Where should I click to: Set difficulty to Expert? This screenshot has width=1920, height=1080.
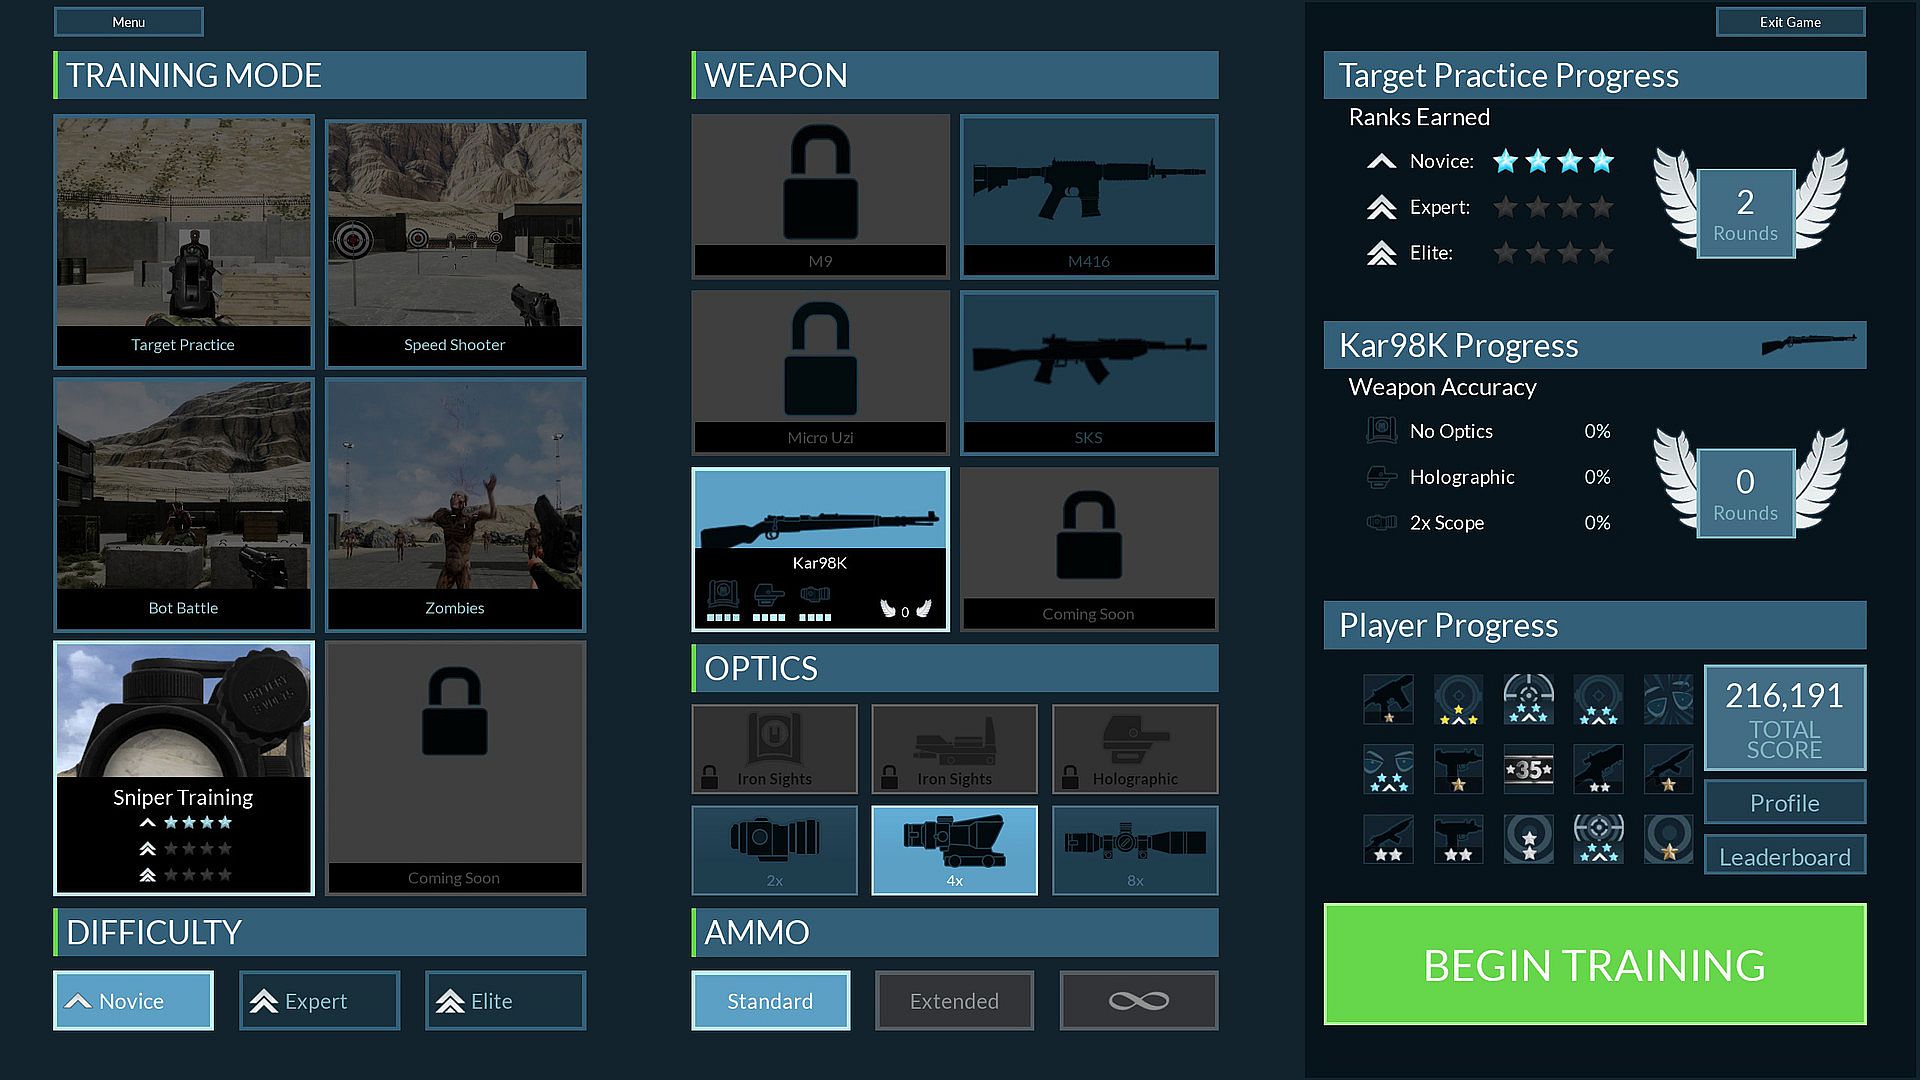[319, 1000]
